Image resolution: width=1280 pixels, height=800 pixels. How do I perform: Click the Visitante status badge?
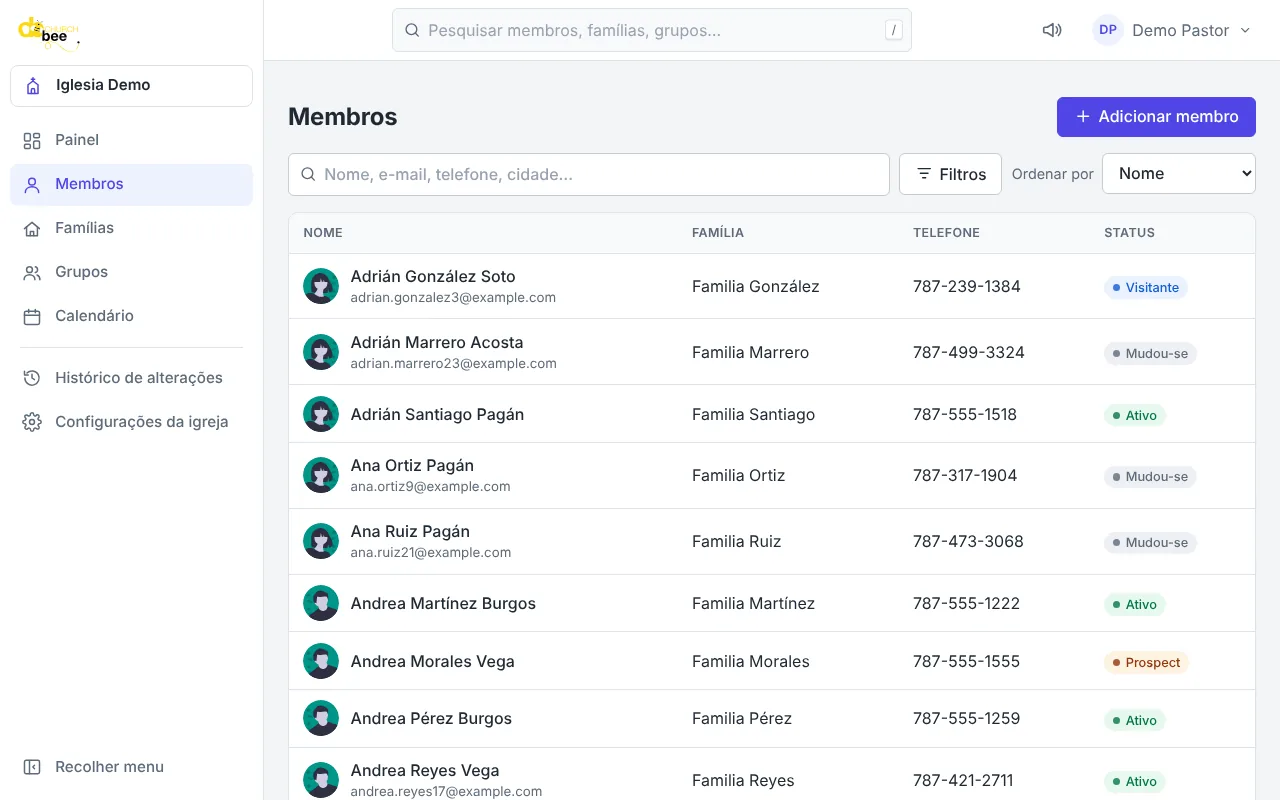(x=1145, y=287)
